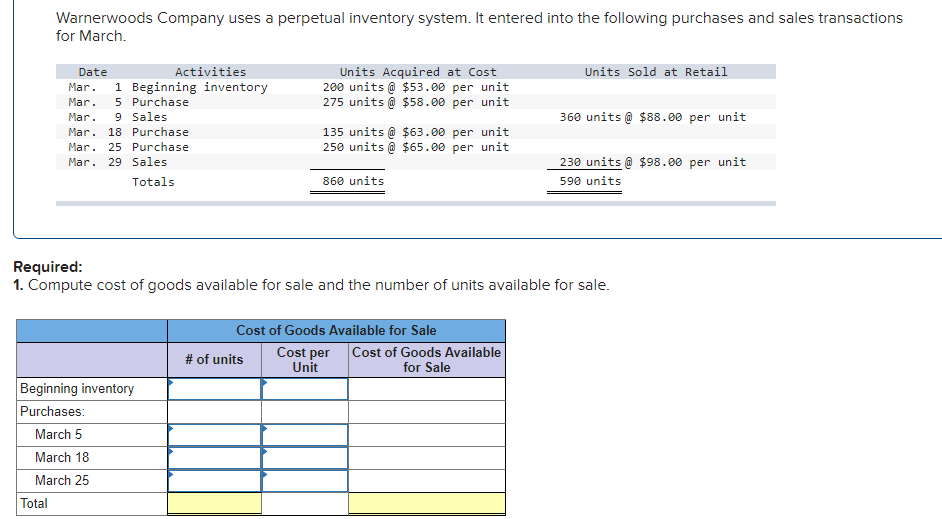
Task: Click the 'Purchases:' row label
Action: tap(52, 411)
